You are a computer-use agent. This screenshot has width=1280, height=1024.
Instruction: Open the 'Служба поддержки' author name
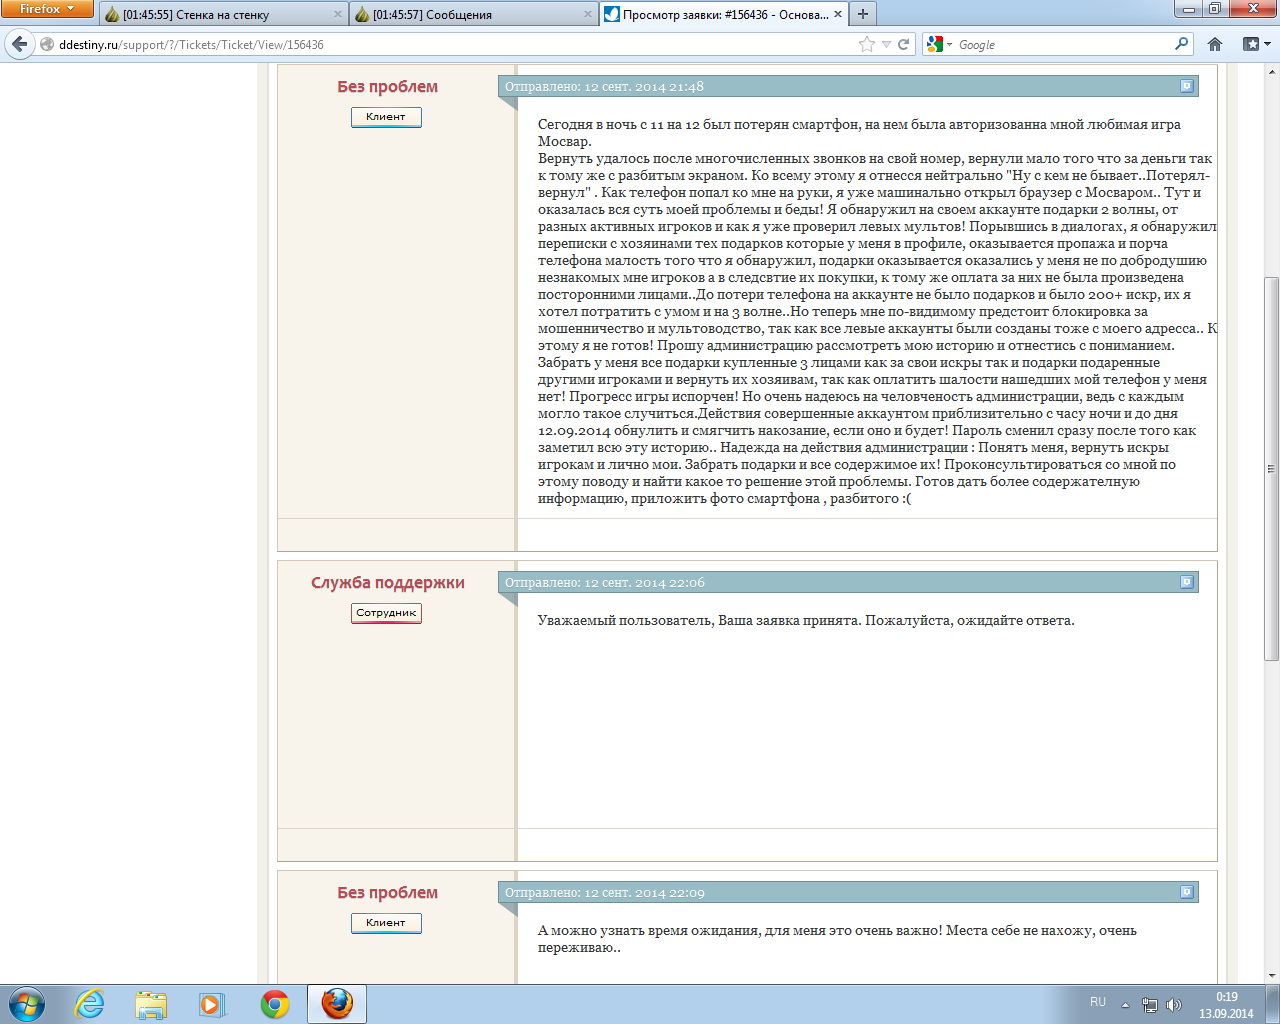pyautogui.click(x=388, y=583)
